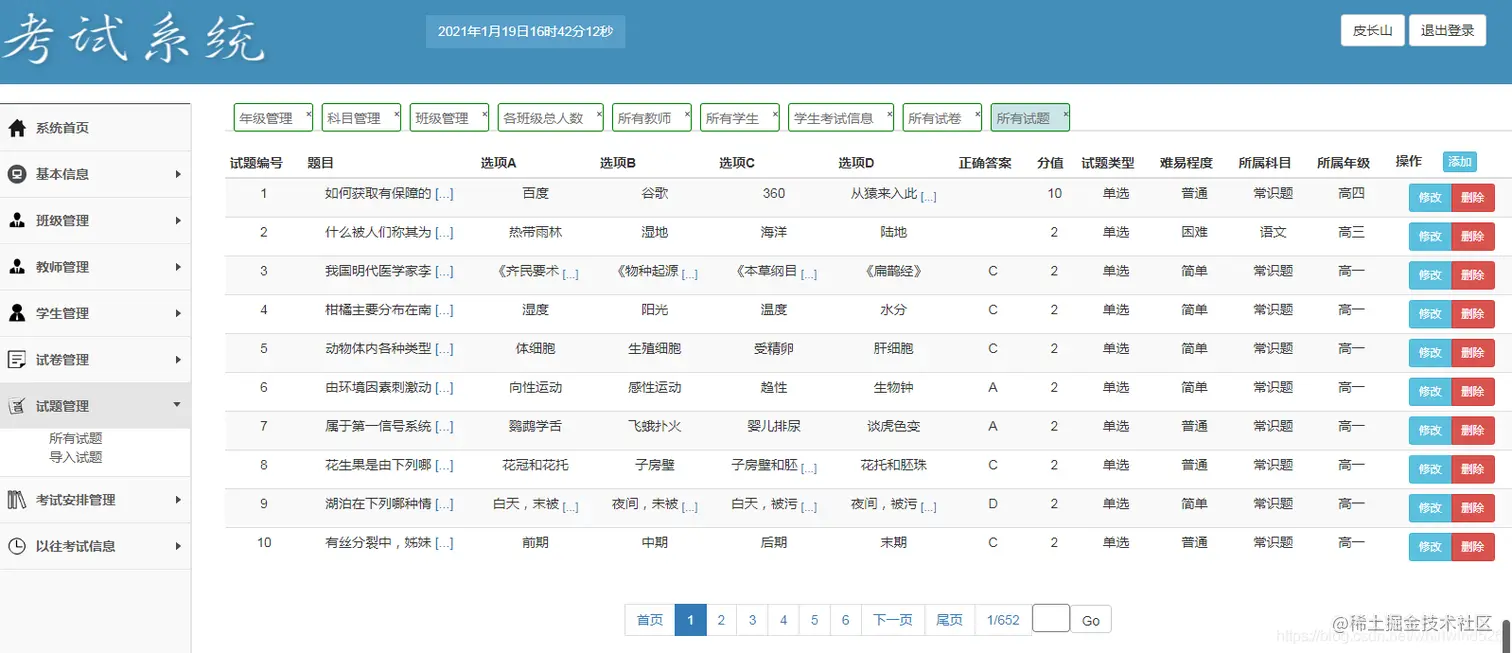1512x653 pixels.
Task: Click the 教师管理 sidebar icon
Action: pyautogui.click(x=17, y=267)
